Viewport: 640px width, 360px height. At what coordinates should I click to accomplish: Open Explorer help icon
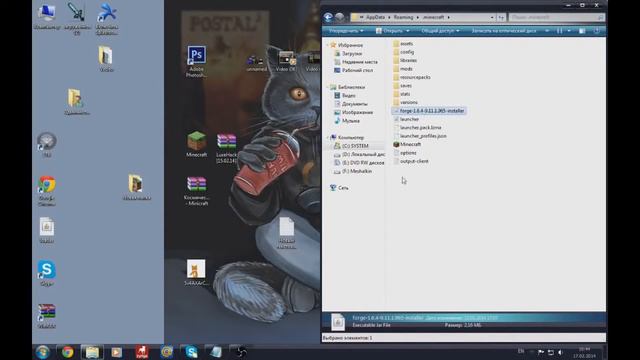coord(597,31)
